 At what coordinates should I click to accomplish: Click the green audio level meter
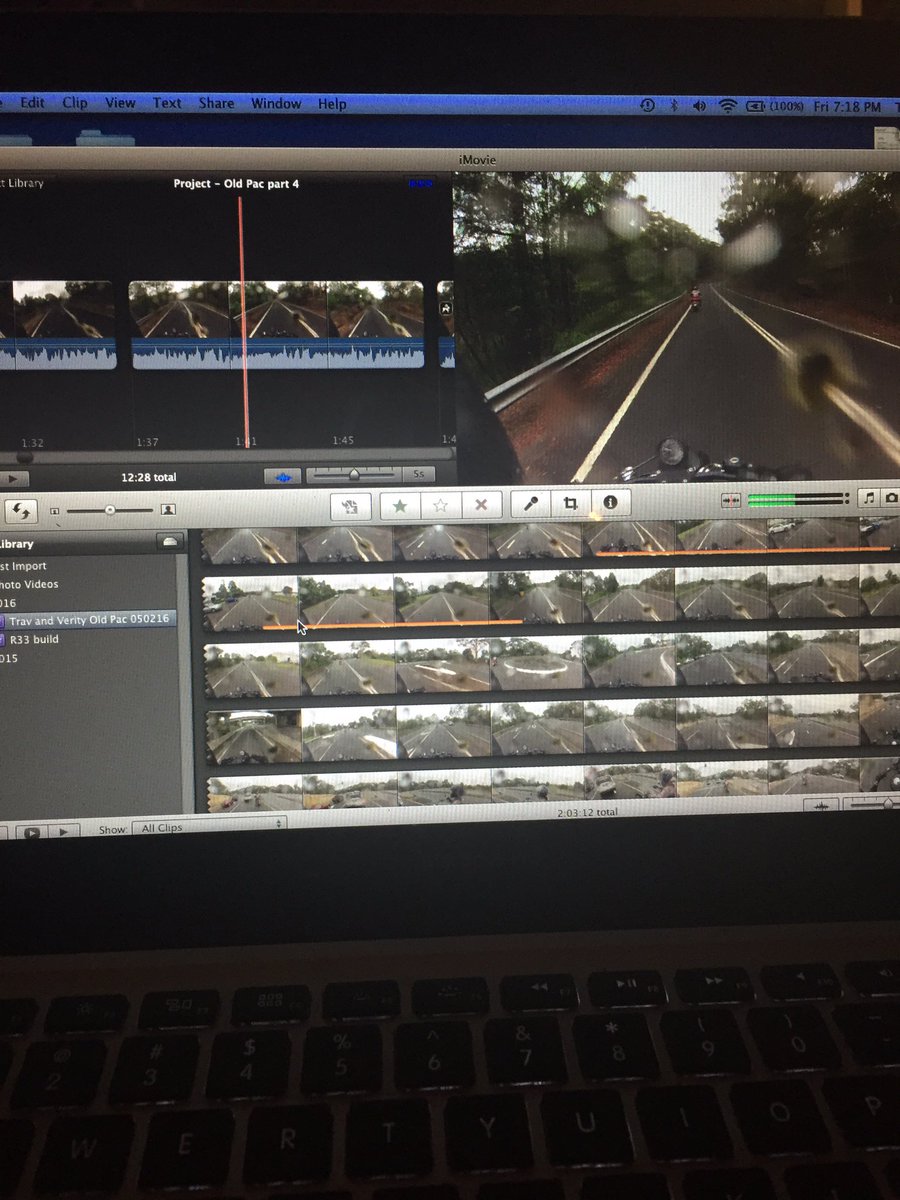point(796,498)
